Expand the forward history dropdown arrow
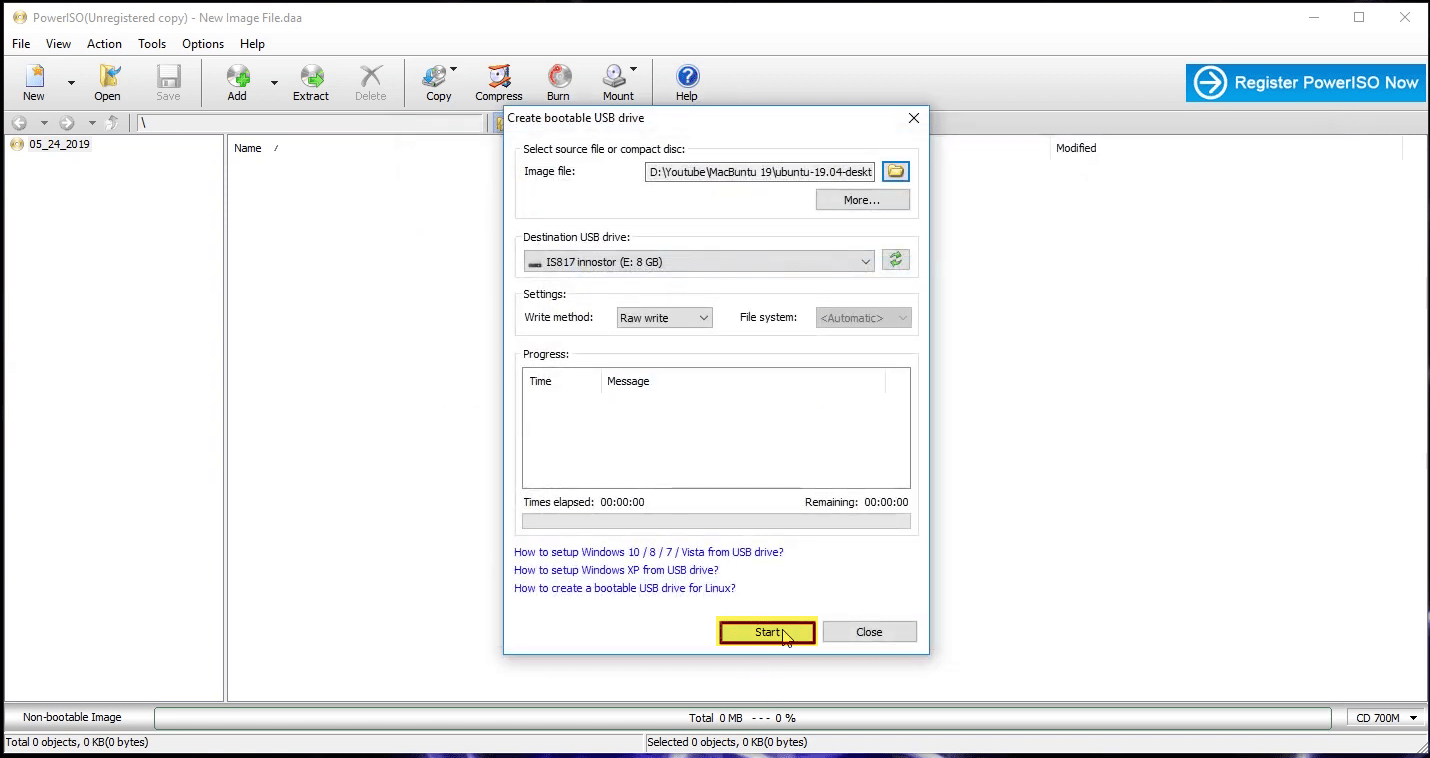The height and width of the screenshot is (758, 1430). click(92, 123)
